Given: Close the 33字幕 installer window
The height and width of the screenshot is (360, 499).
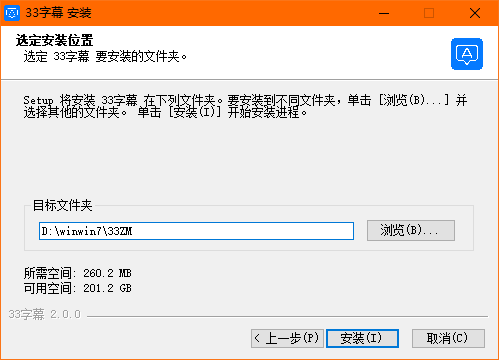Looking at the screenshot, I should (475, 13).
